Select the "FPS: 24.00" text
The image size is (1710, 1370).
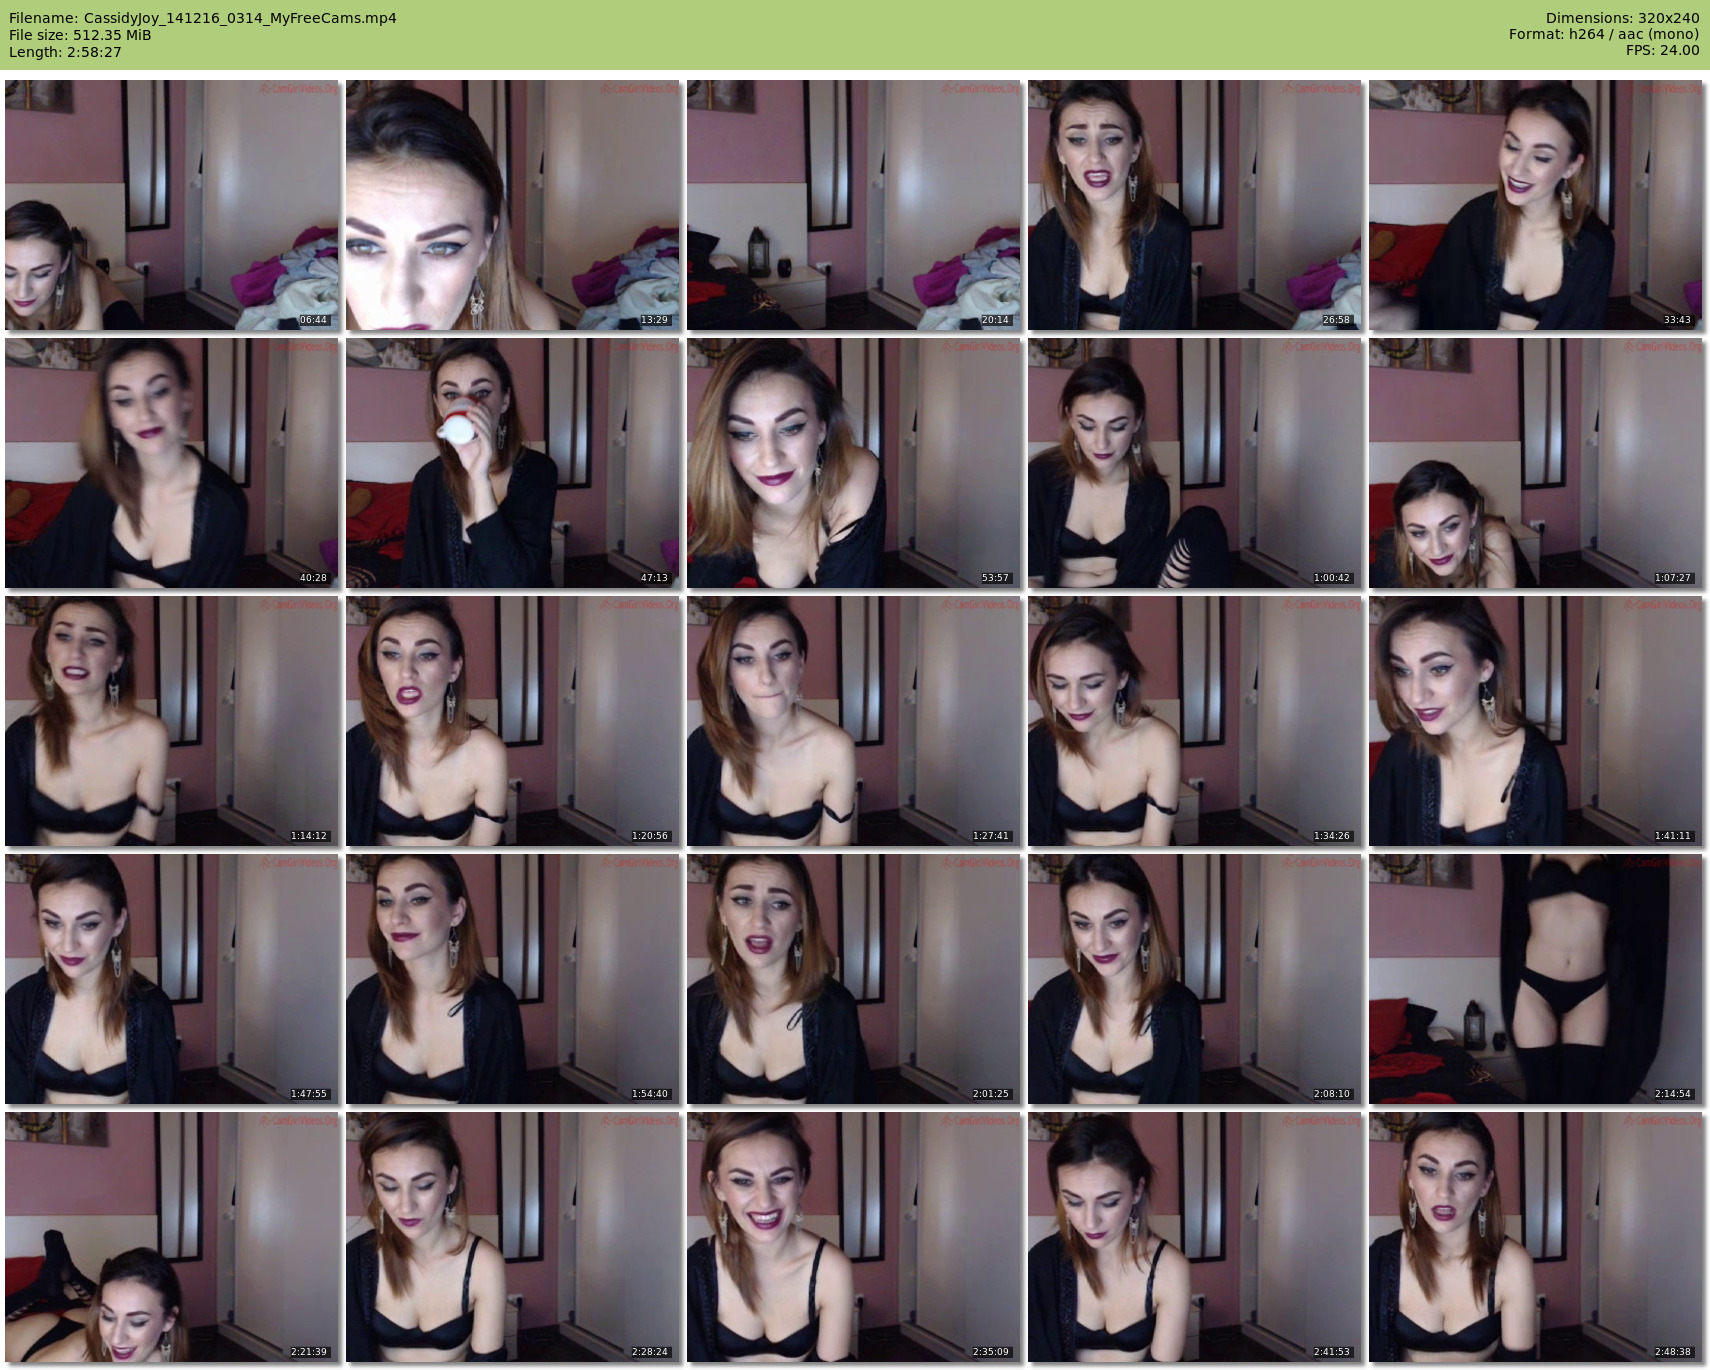point(1662,50)
